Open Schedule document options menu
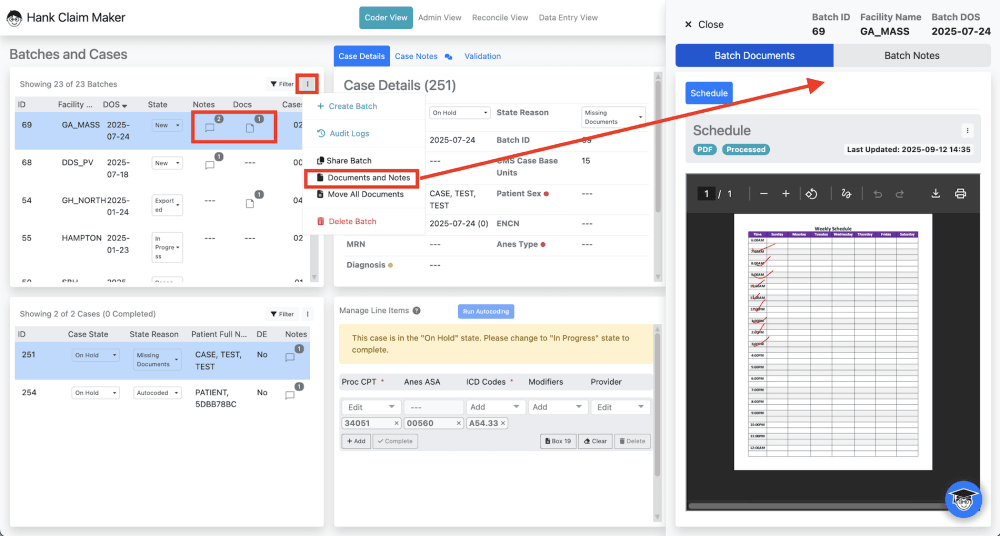The height and width of the screenshot is (536, 1000). [967, 131]
